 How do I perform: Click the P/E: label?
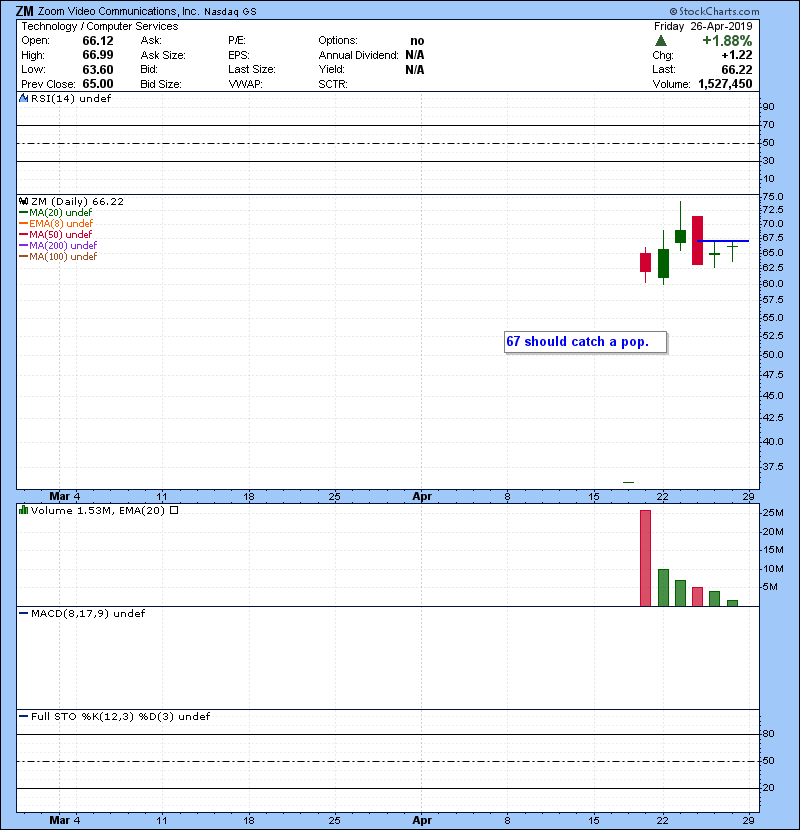[x=237, y=41]
